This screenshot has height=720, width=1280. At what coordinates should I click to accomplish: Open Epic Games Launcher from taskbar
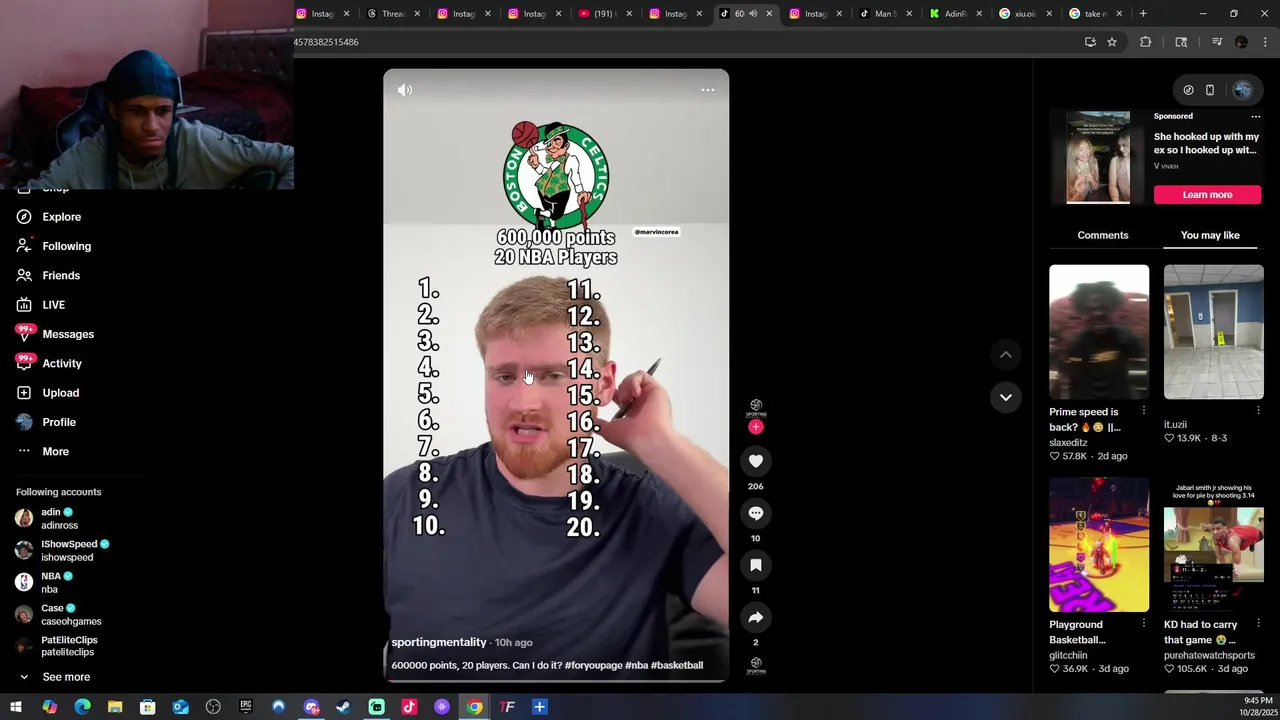tap(246, 707)
